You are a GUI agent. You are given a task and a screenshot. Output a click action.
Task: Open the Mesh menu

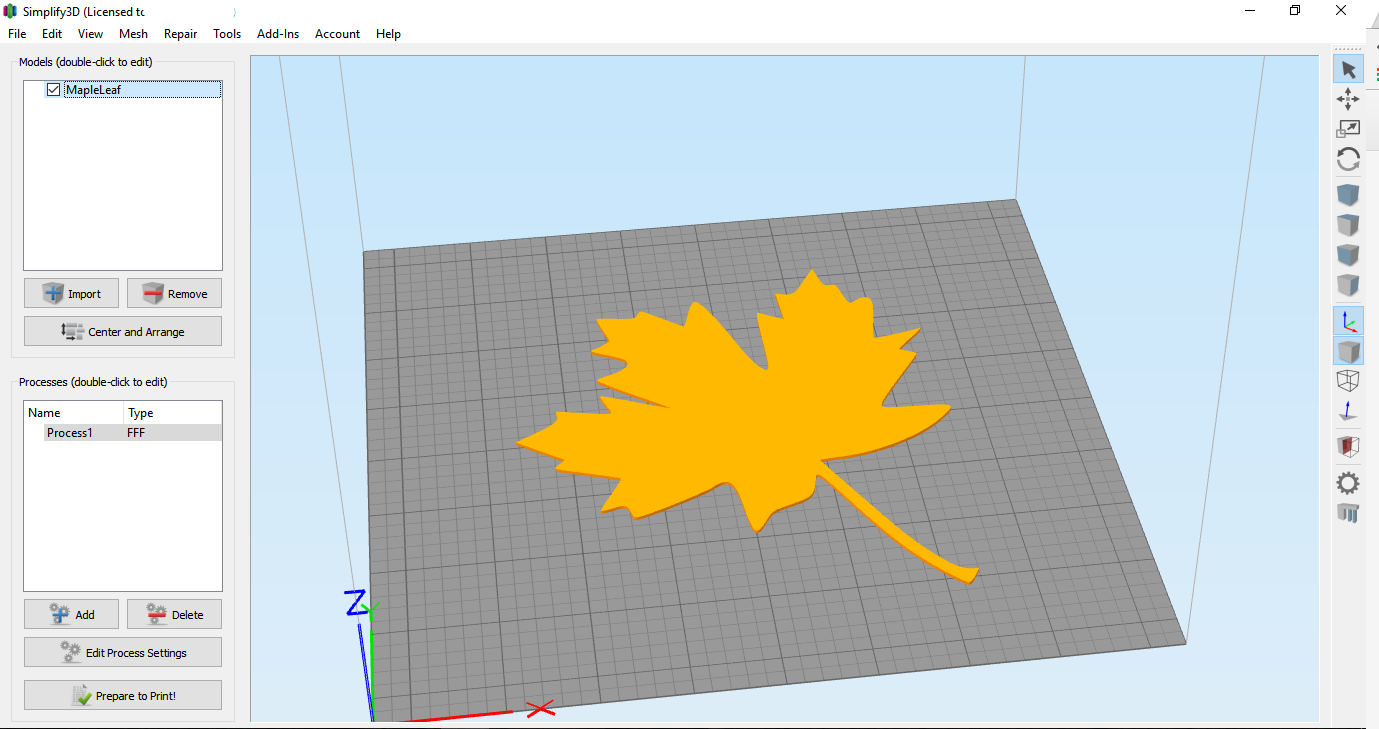click(x=133, y=34)
